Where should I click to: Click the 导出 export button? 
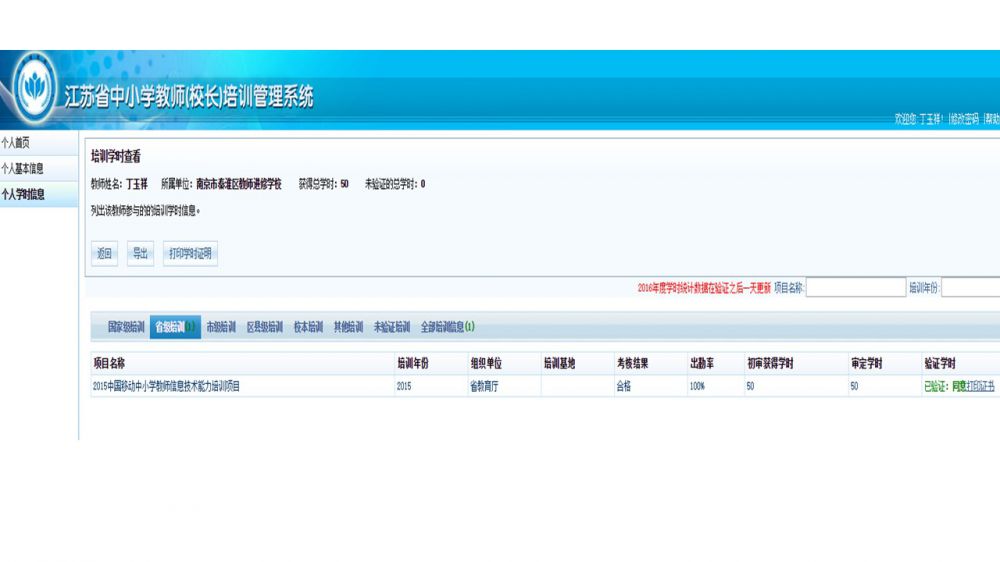[x=140, y=254]
